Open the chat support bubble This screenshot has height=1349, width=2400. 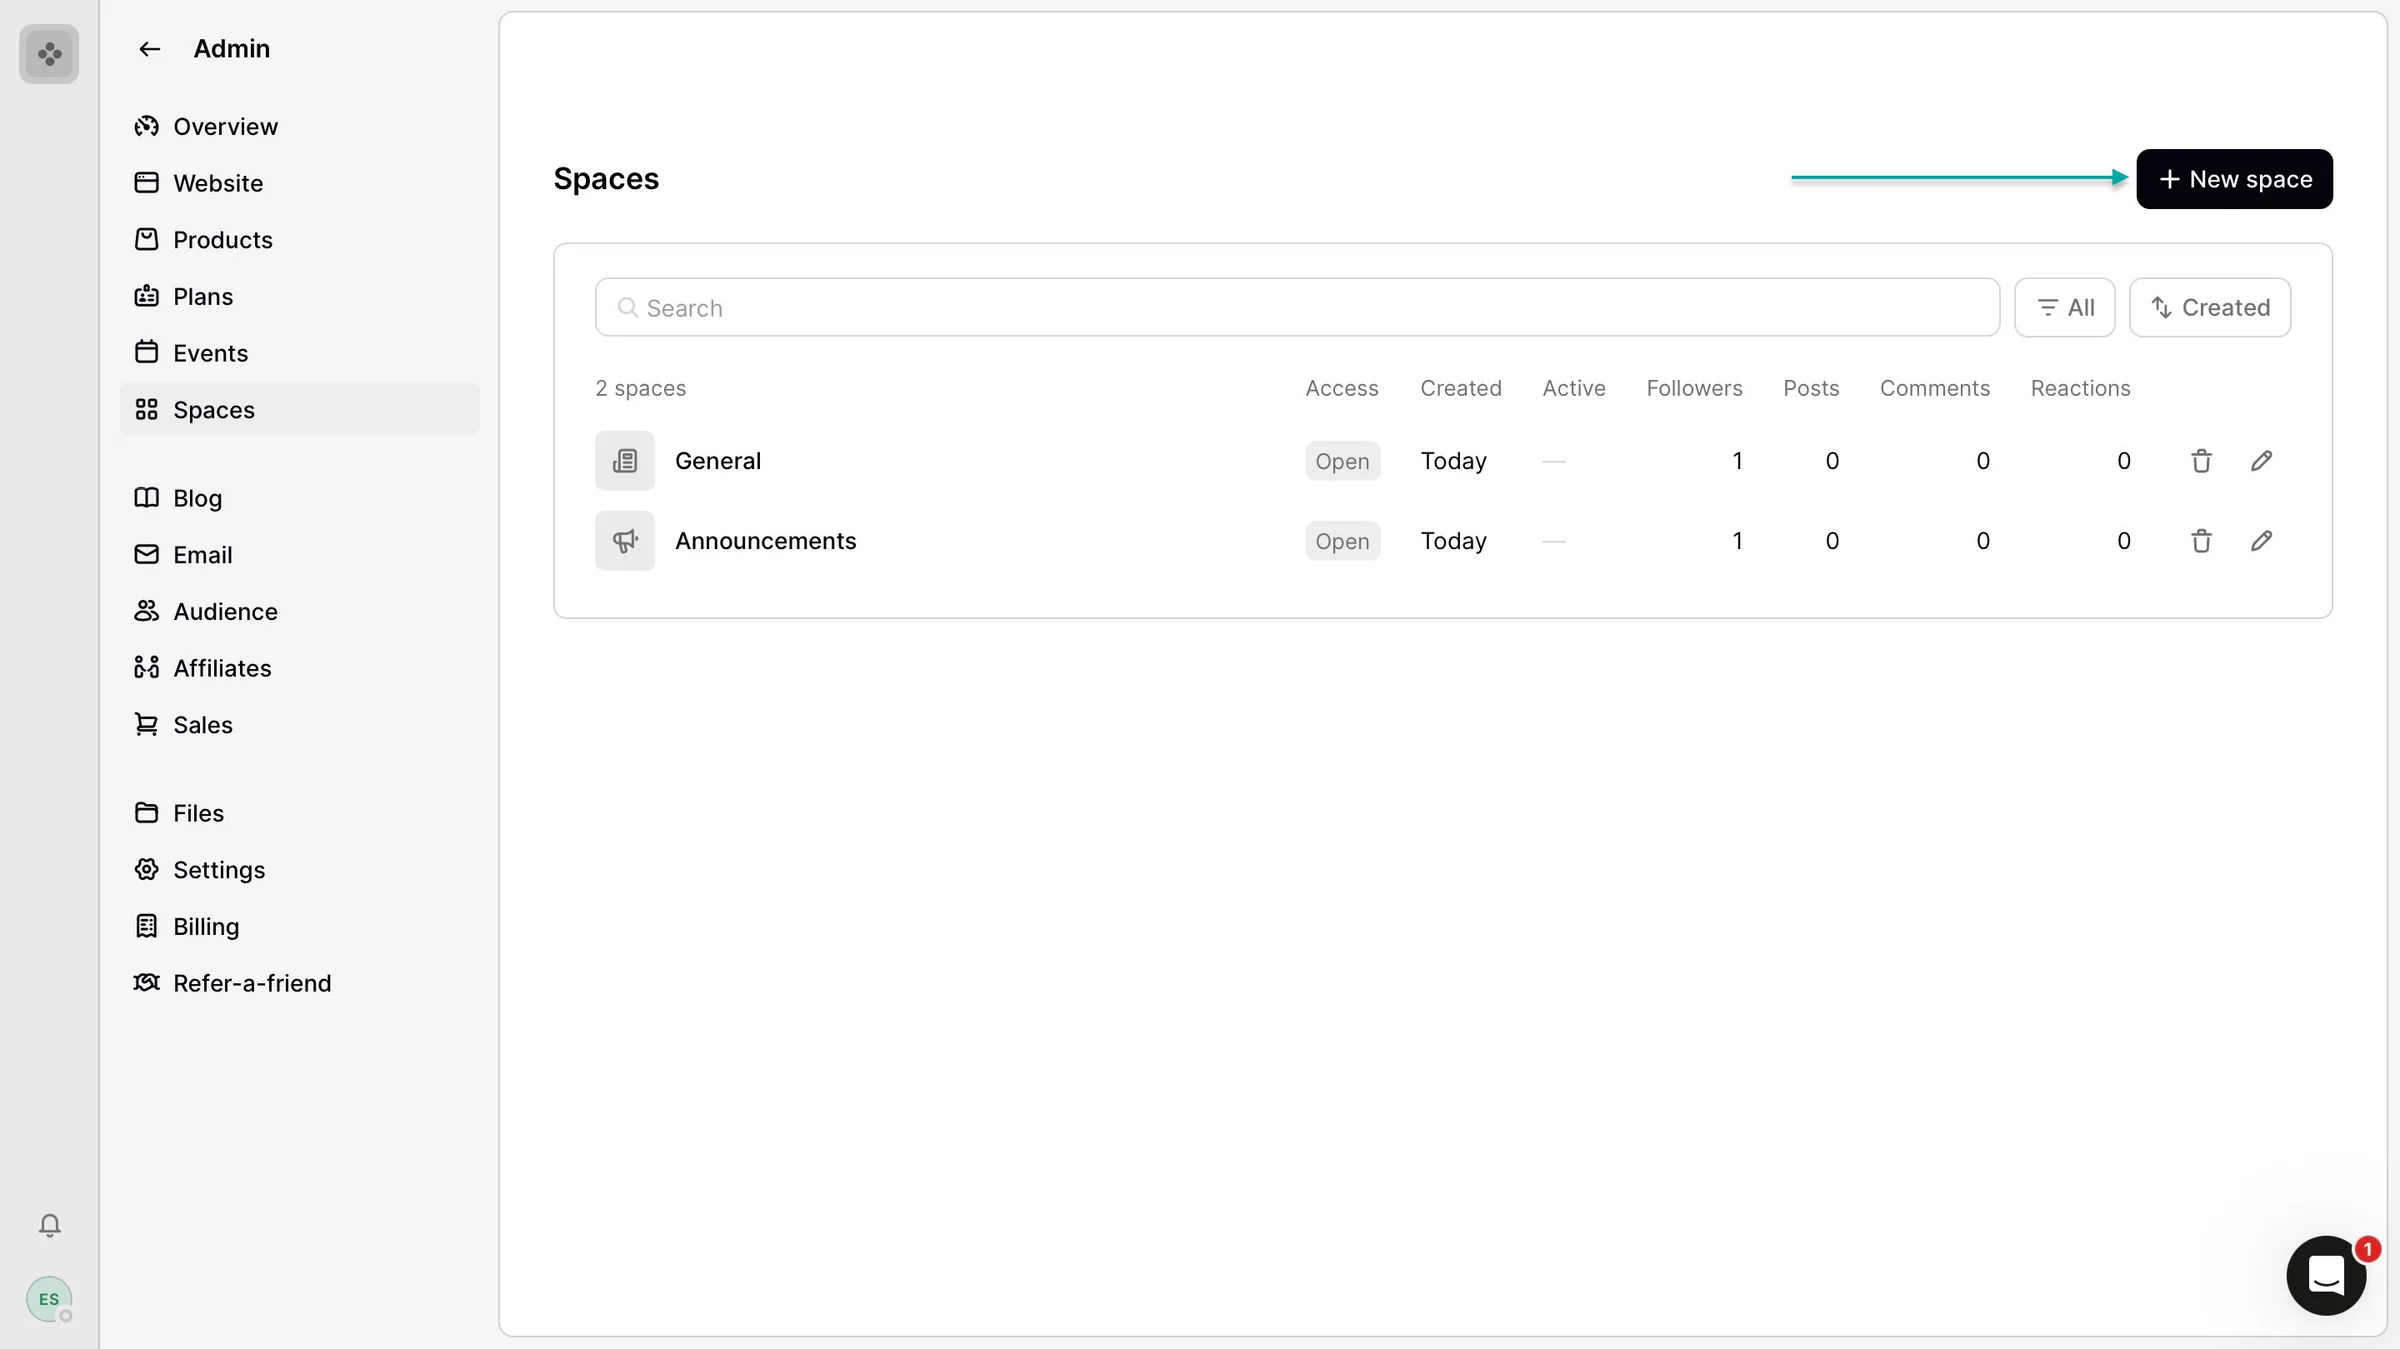coord(2326,1275)
